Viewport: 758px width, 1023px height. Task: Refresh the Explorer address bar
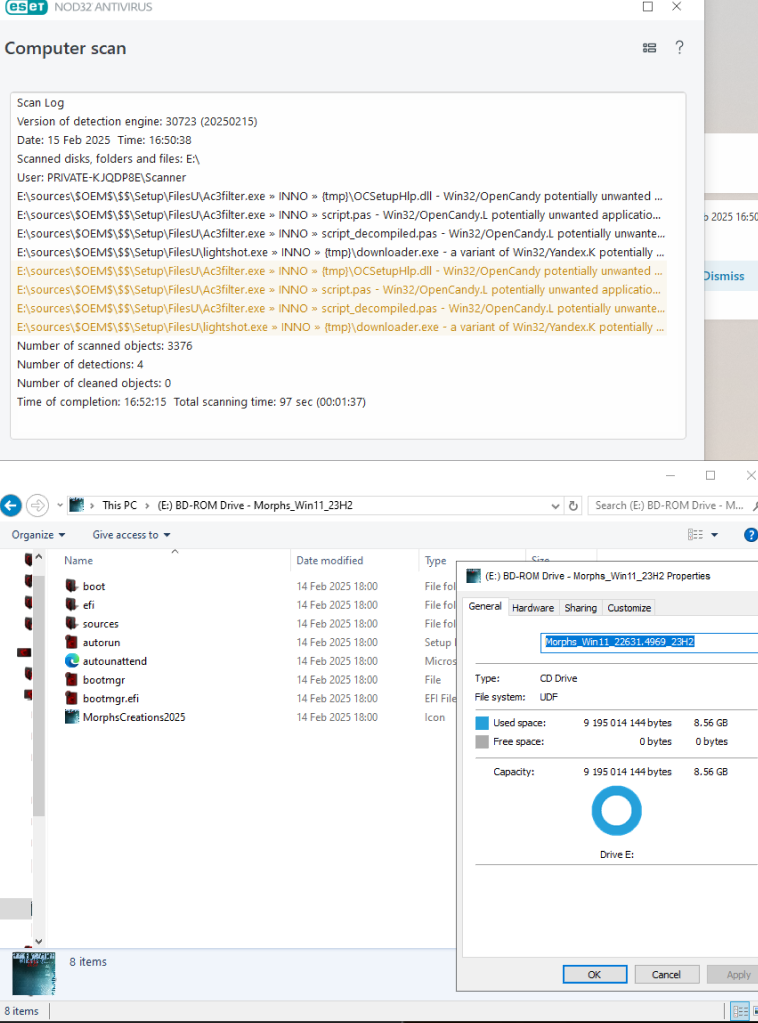pyautogui.click(x=573, y=506)
